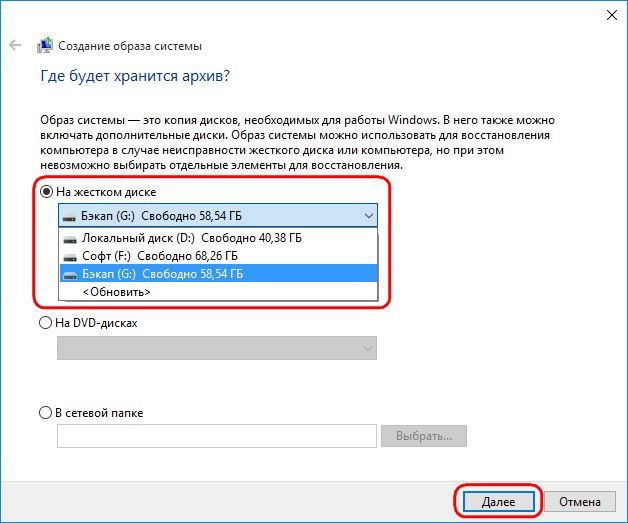
Task: Select the 'На DVD-дисках' radio button
Action: pyautogui.click(x=46, y=322)
